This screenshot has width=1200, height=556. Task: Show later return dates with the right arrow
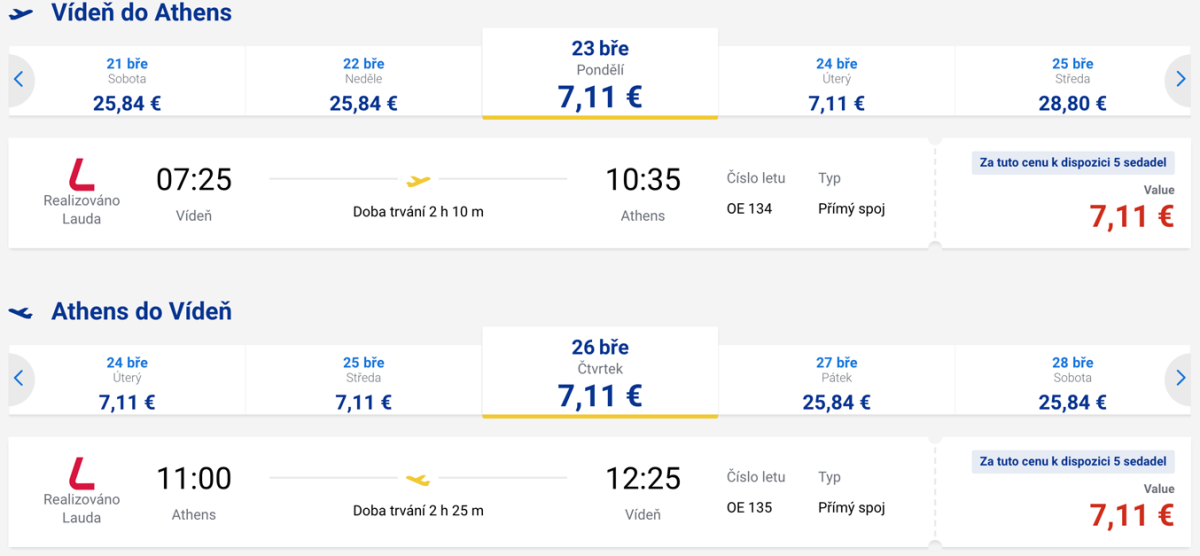tap(1181, 379)
